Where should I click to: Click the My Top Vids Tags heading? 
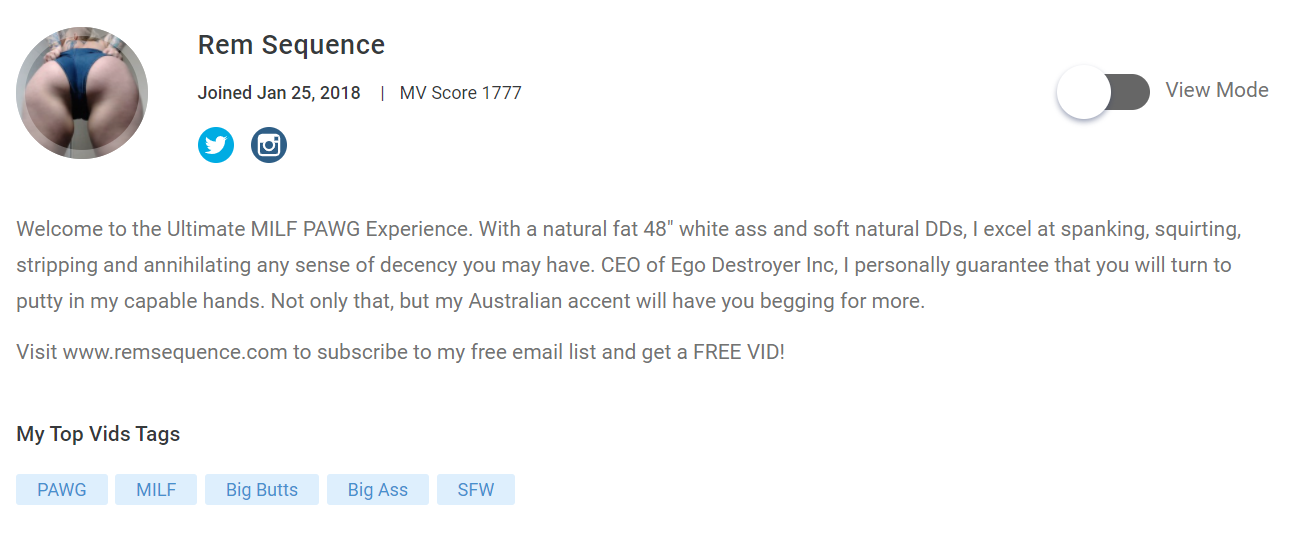click(98, 434)
